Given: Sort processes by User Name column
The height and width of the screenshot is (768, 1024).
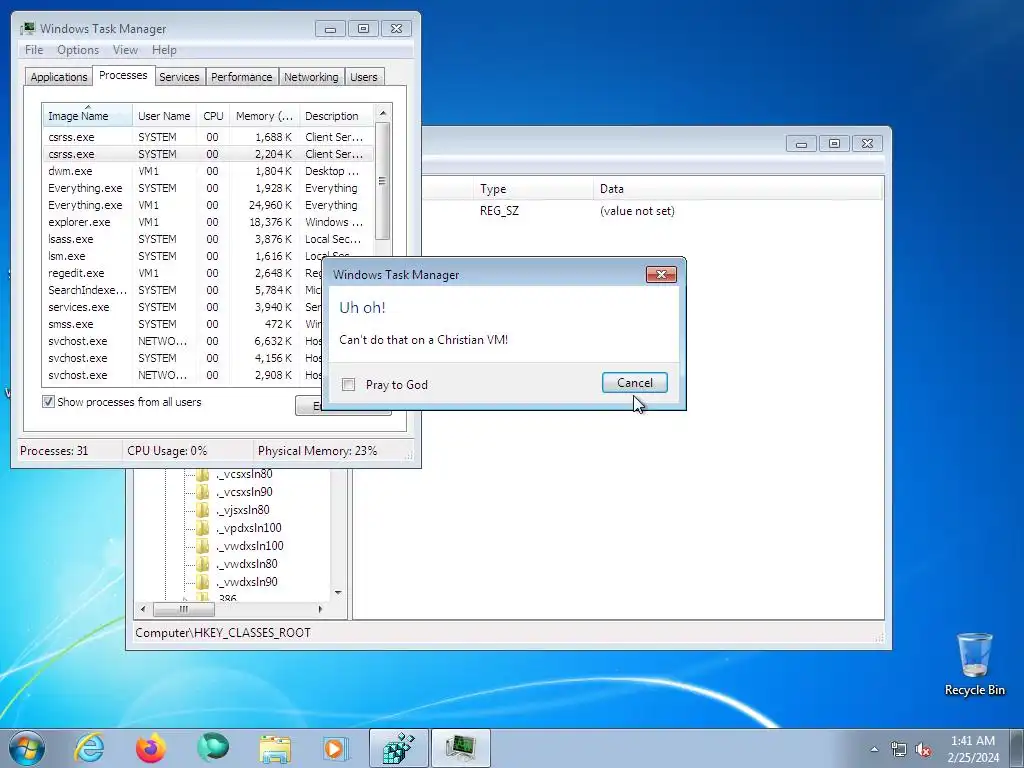Looking at the screenshot, I should 164,116.
